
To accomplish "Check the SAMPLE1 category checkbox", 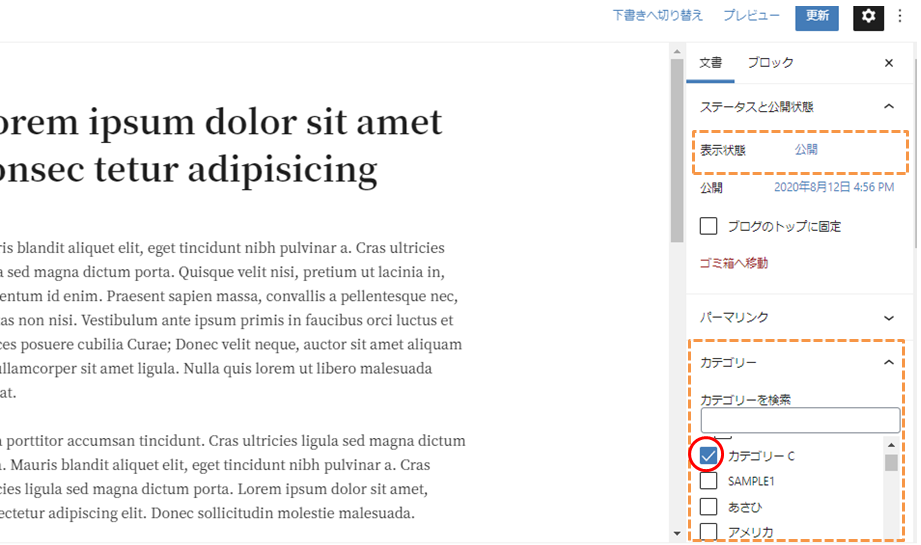I will 709,481.
